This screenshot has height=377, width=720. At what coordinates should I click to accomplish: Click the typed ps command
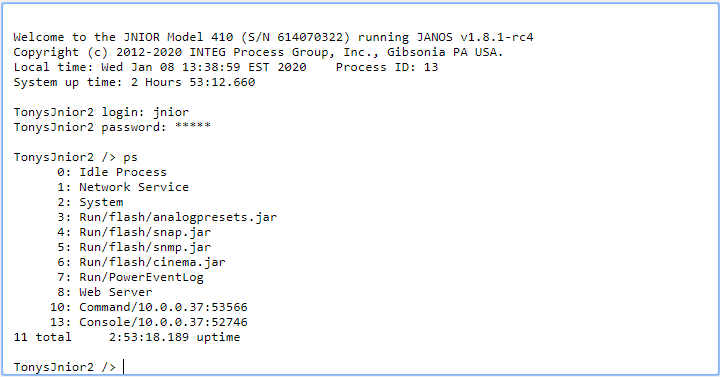coord(130,158)
